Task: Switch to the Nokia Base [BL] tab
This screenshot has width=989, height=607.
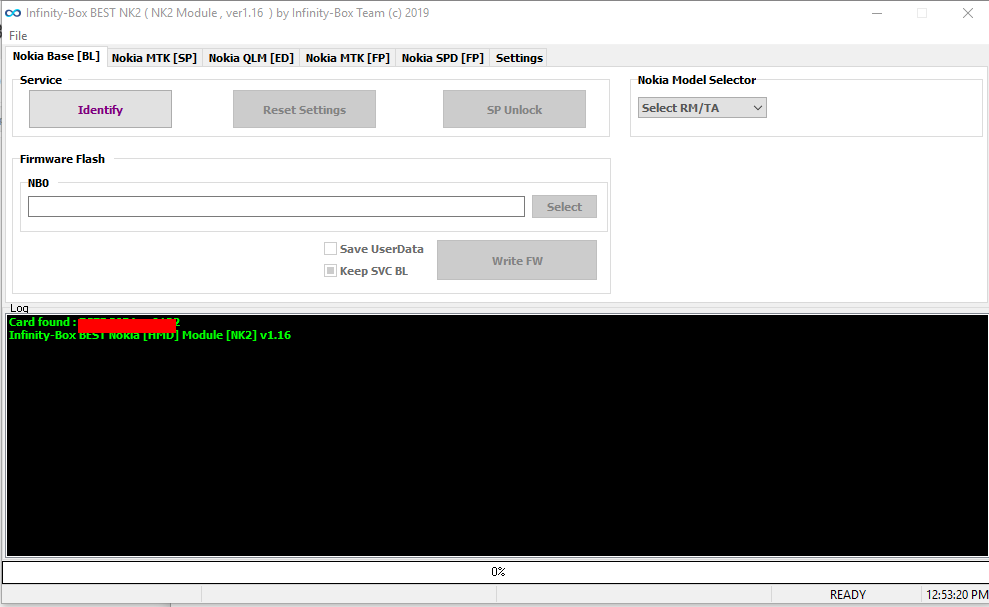Action: click(56, 57)
